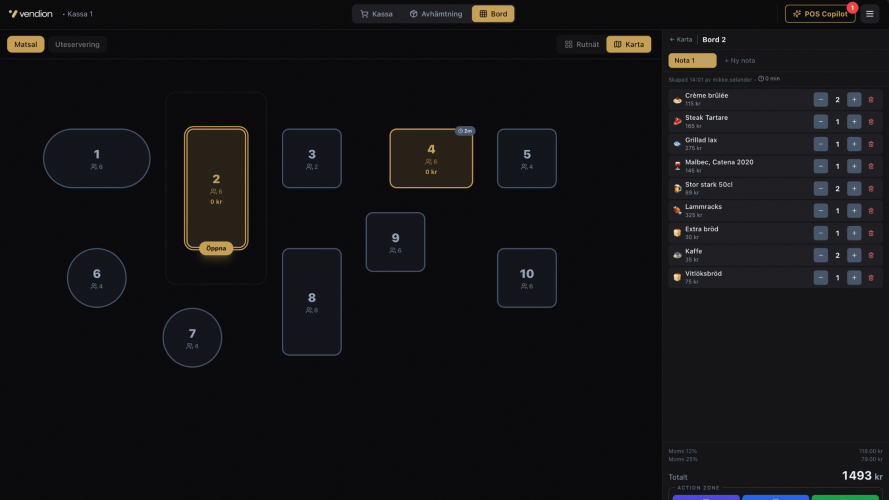Select Nota 1 tab
889x500 pixels.
[x=692, y=60]
